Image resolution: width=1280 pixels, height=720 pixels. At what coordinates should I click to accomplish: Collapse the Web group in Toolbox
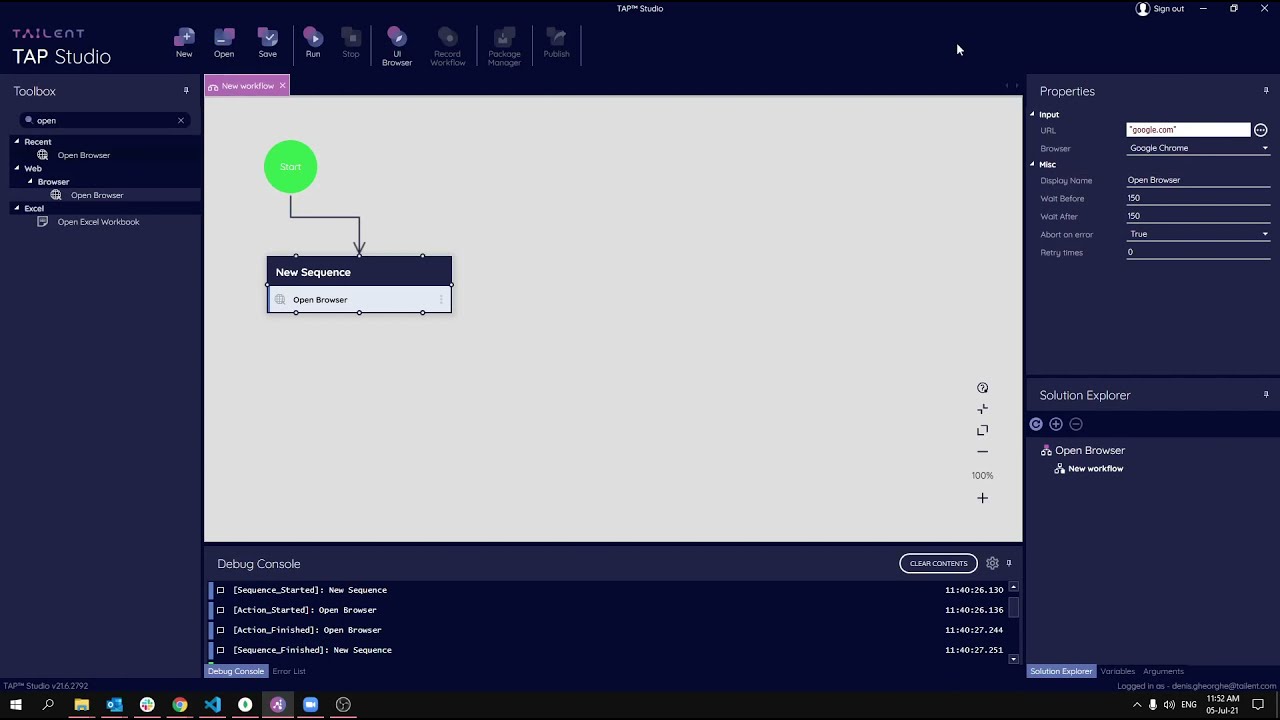click(17, 168)
